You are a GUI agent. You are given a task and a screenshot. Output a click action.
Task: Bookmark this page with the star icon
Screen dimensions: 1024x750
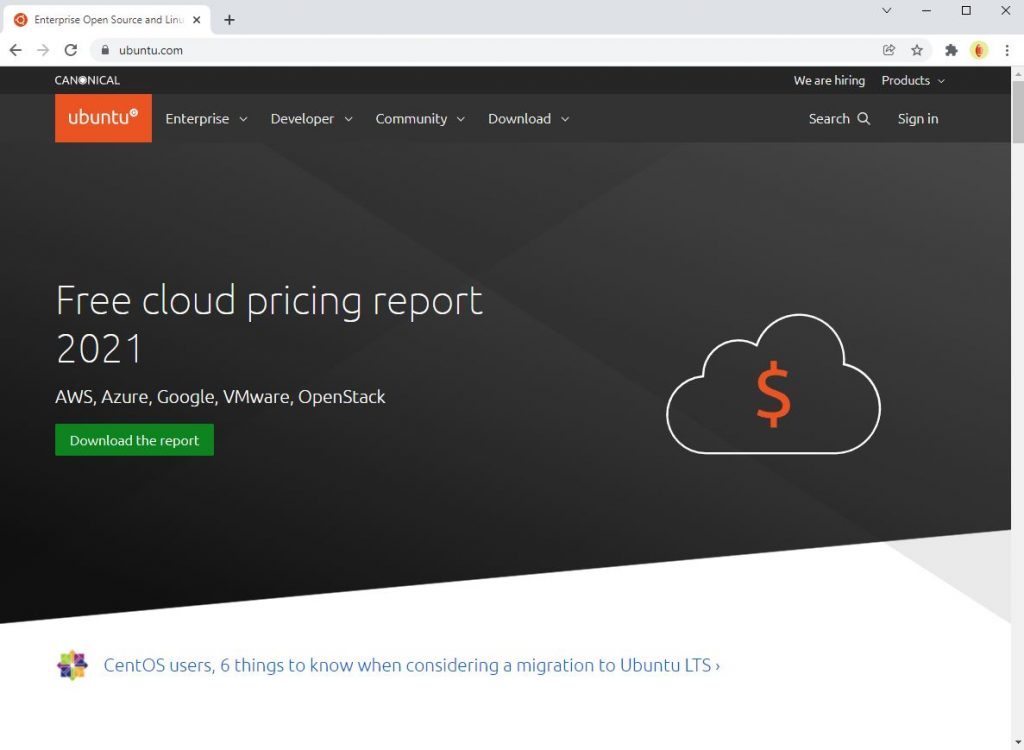pos(917,50)
